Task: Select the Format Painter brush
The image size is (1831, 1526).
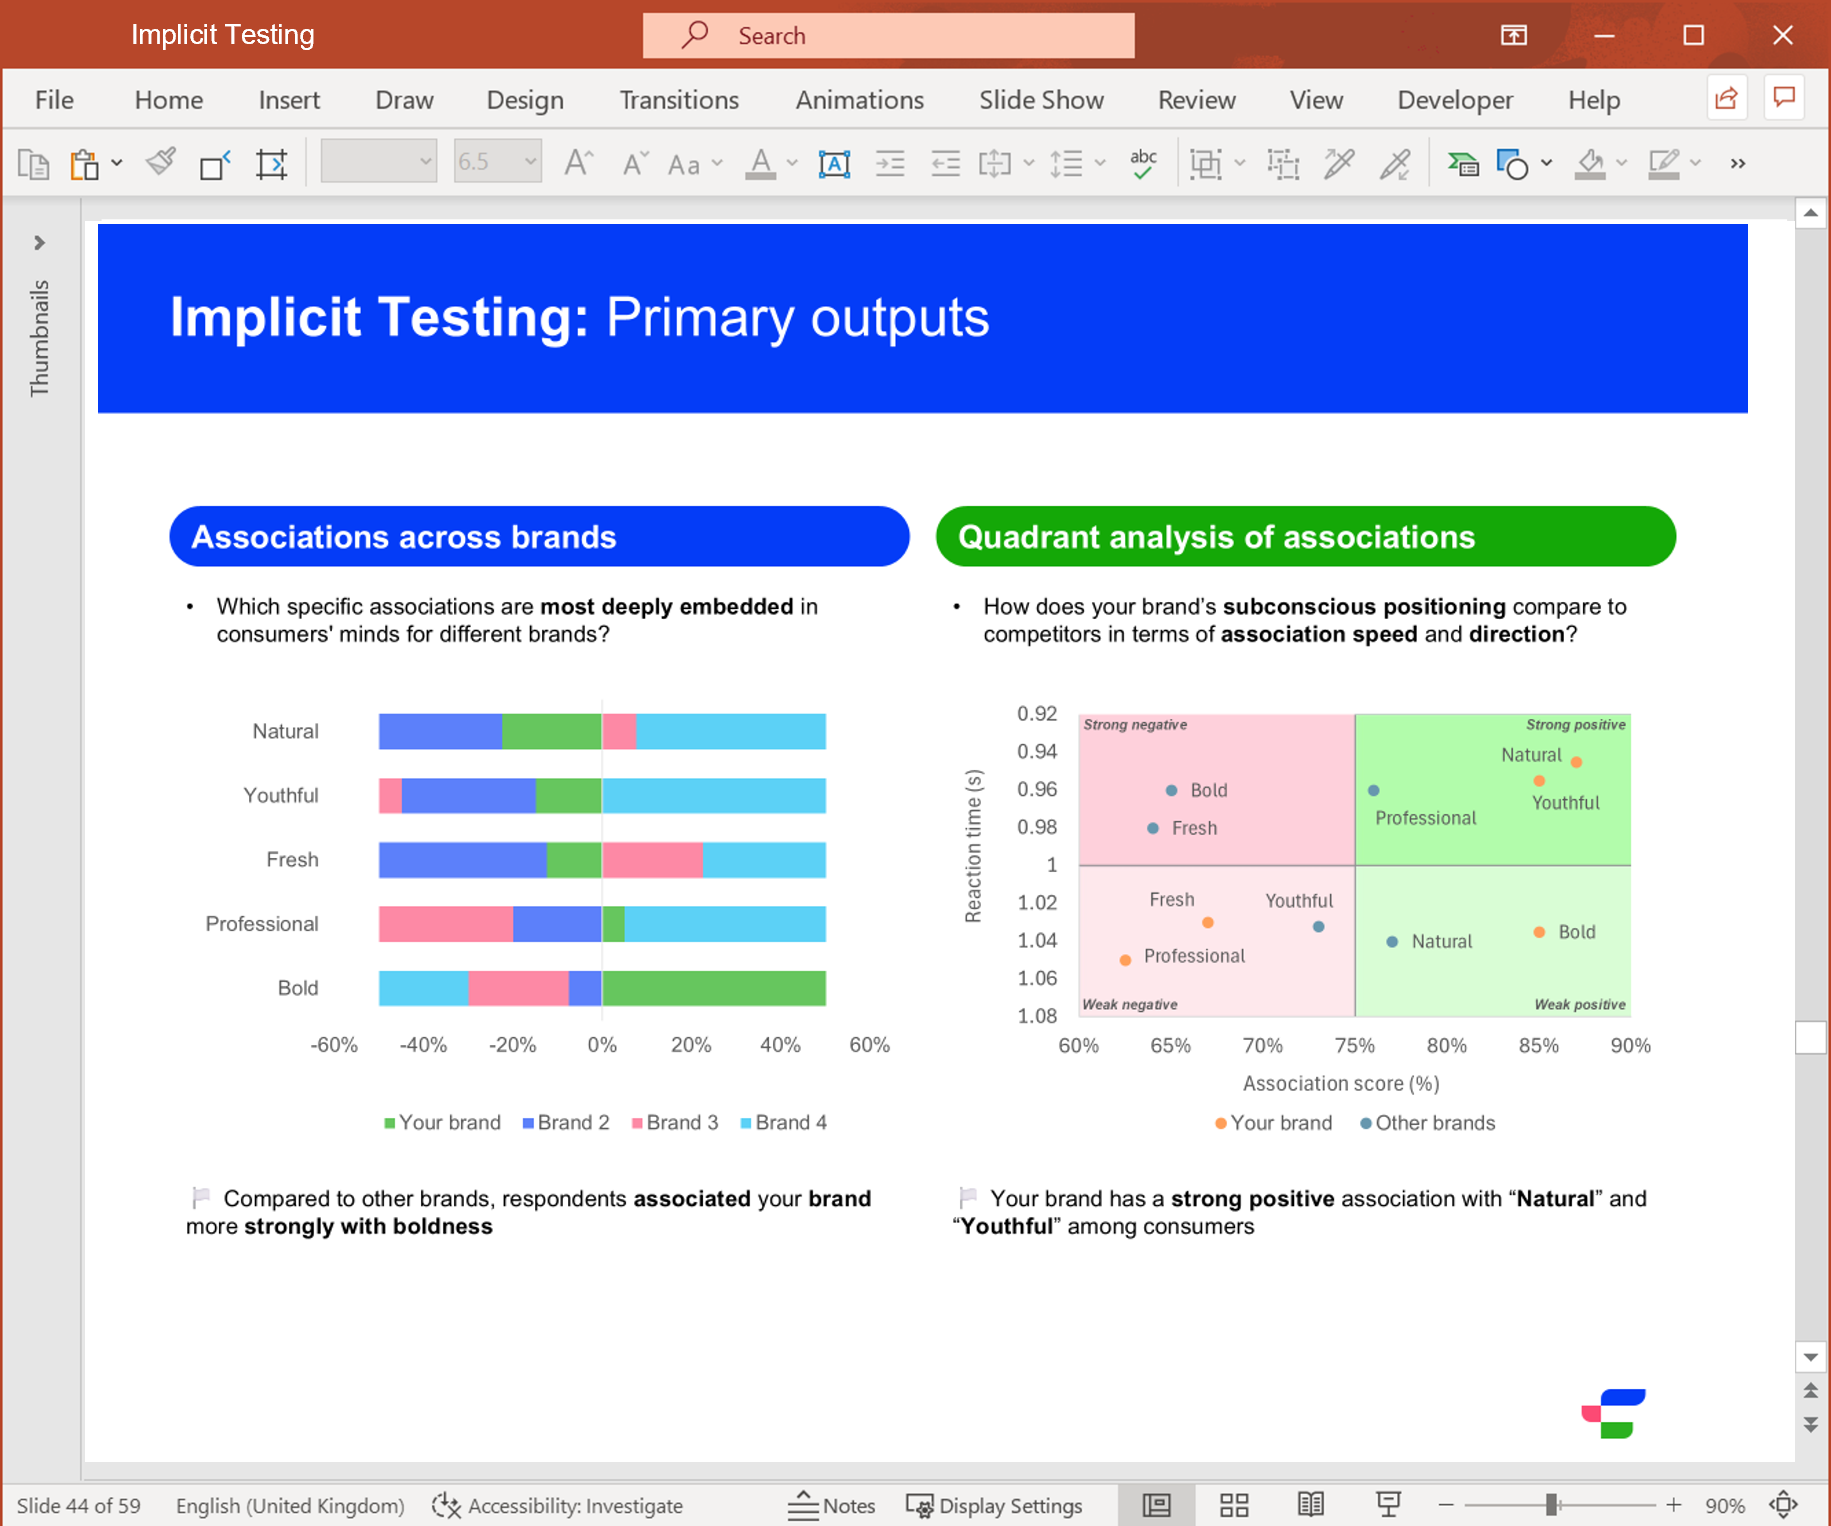Action: click(x=161, y=162)
